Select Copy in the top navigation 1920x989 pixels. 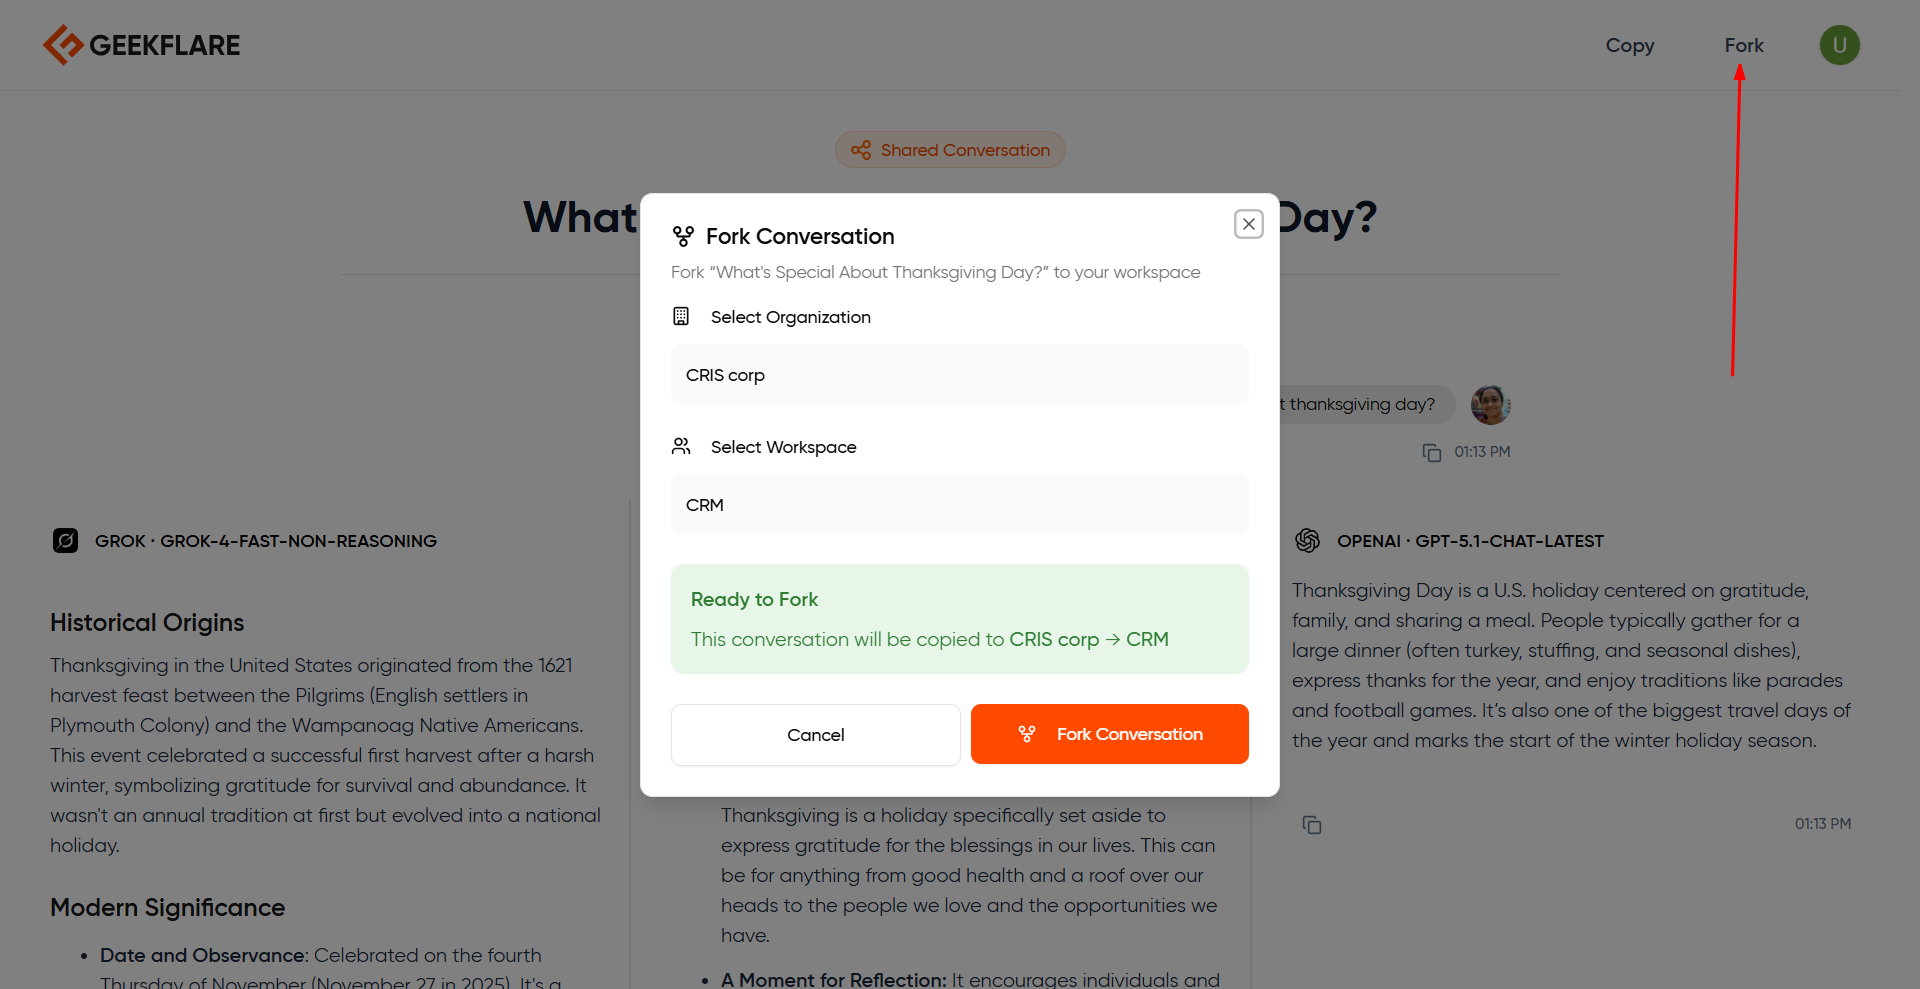[x=1630, y=45]
